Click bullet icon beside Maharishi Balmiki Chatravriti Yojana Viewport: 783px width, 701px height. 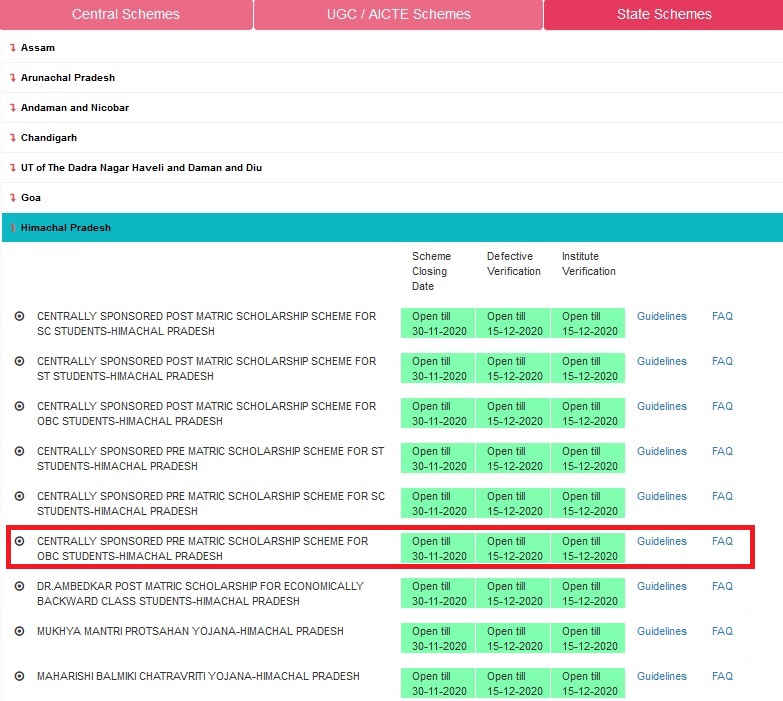pos(19,676)
